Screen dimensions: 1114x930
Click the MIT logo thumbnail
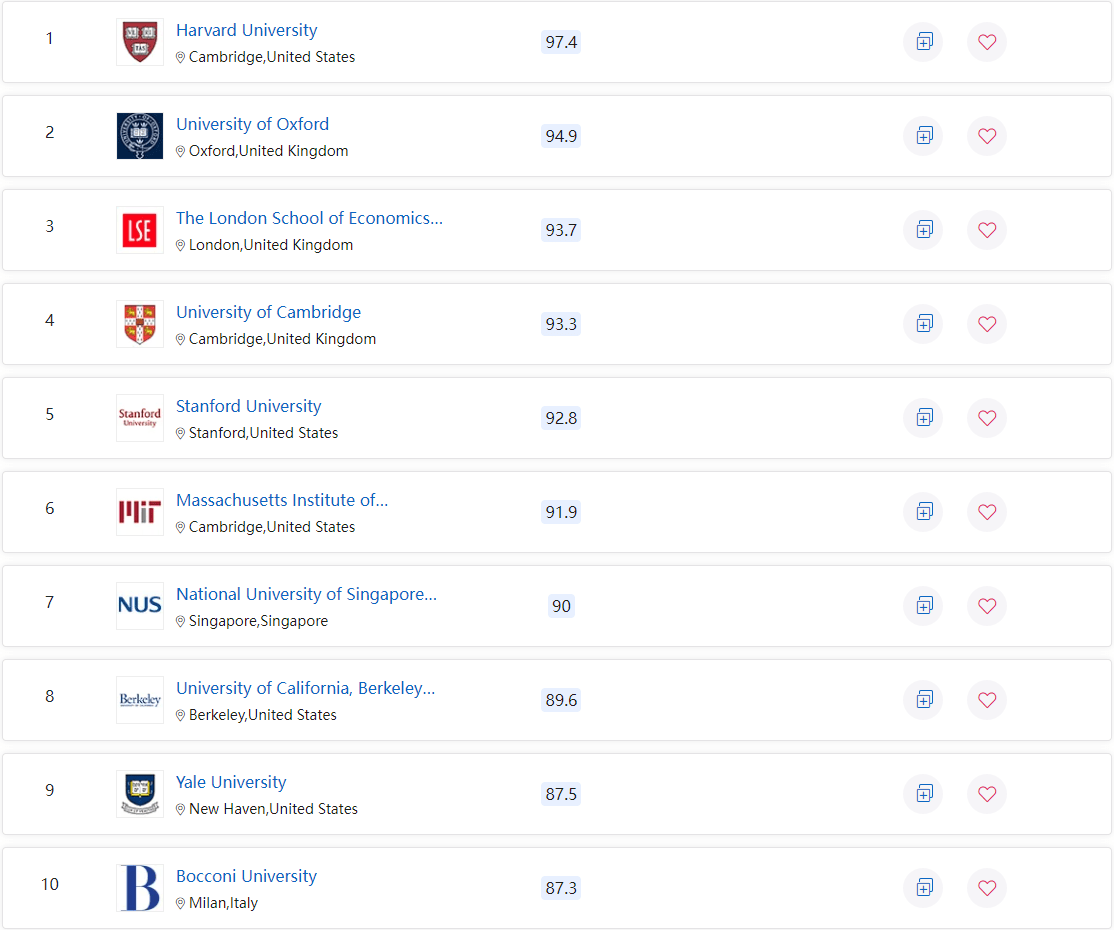click(x=140, y=512)
